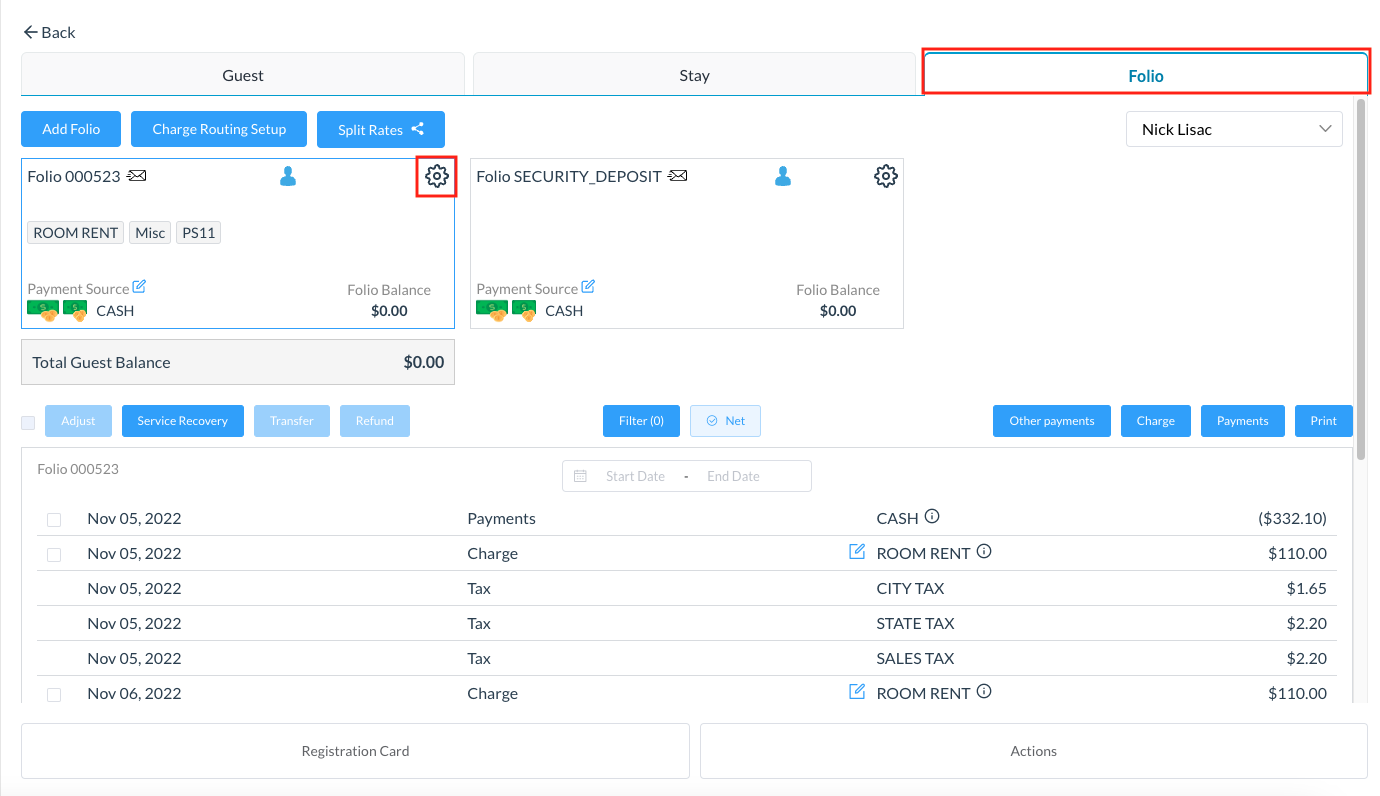Edit Payment Source on Folio 000523
The height and width of the screenshot is (796, 1380).
click(x=139, y=287)
